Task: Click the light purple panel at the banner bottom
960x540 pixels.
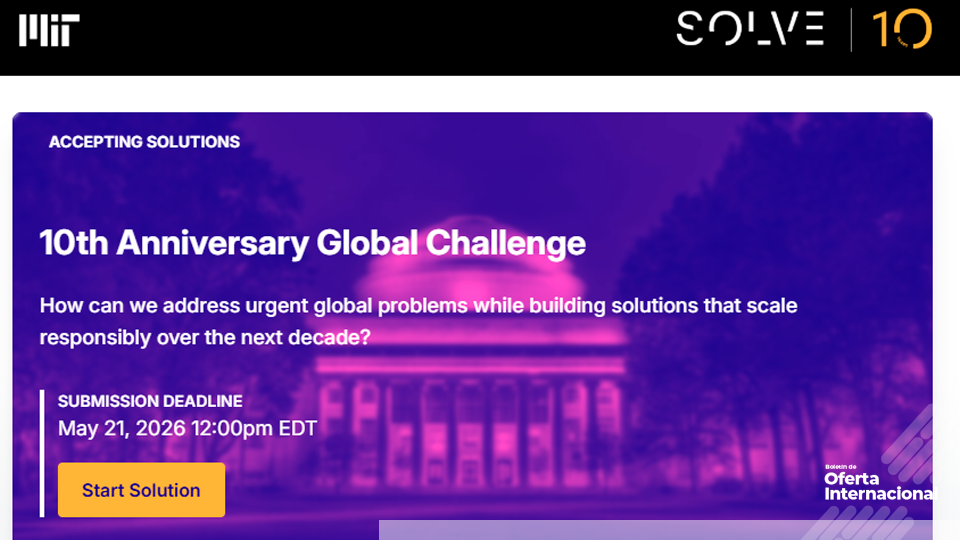Action: pyautogui.click(x=650, y=531)
